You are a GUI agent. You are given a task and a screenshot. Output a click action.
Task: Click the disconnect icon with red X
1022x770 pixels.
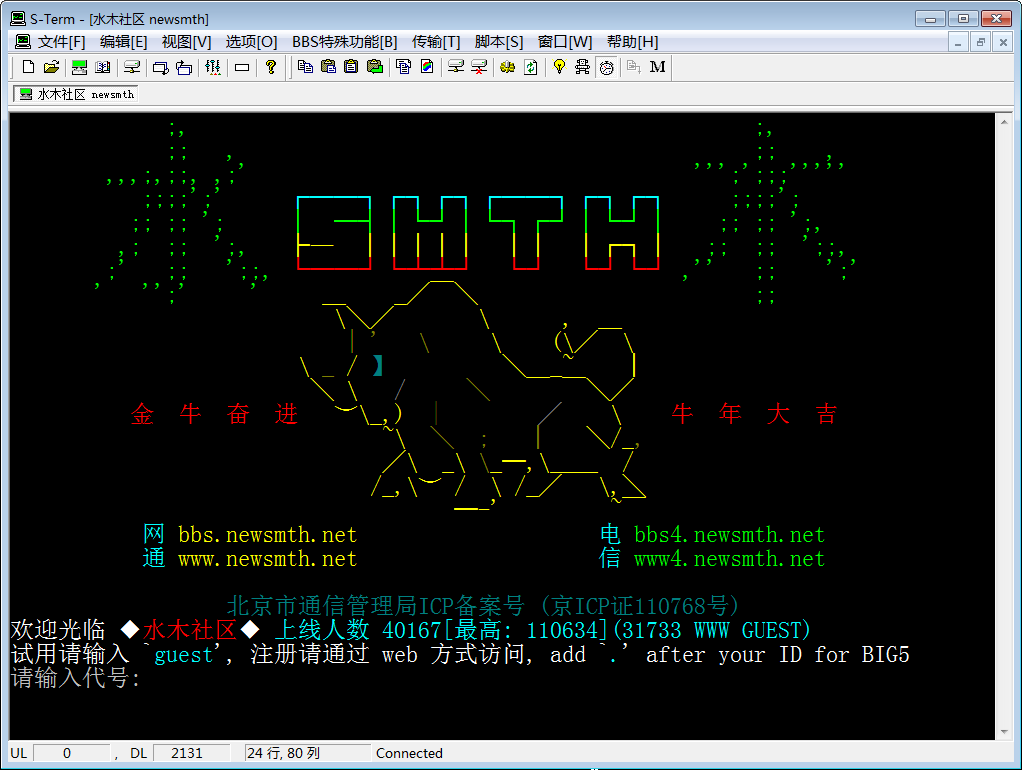tap(479, 67)
